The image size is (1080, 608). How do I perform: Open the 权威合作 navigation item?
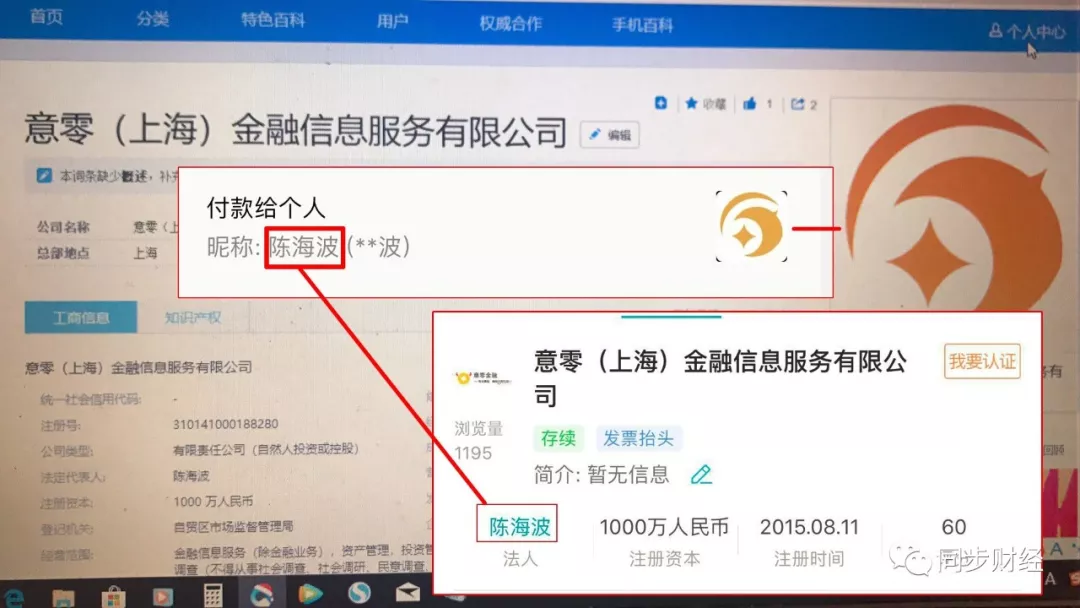click(x=510, y=24)
